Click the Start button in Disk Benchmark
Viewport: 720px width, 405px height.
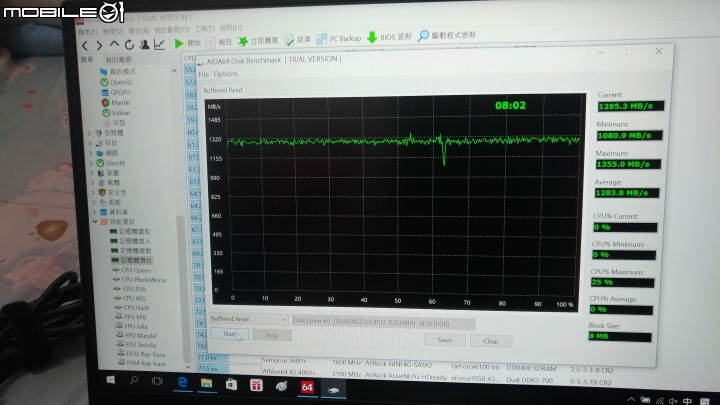click(x=230, y=334)
